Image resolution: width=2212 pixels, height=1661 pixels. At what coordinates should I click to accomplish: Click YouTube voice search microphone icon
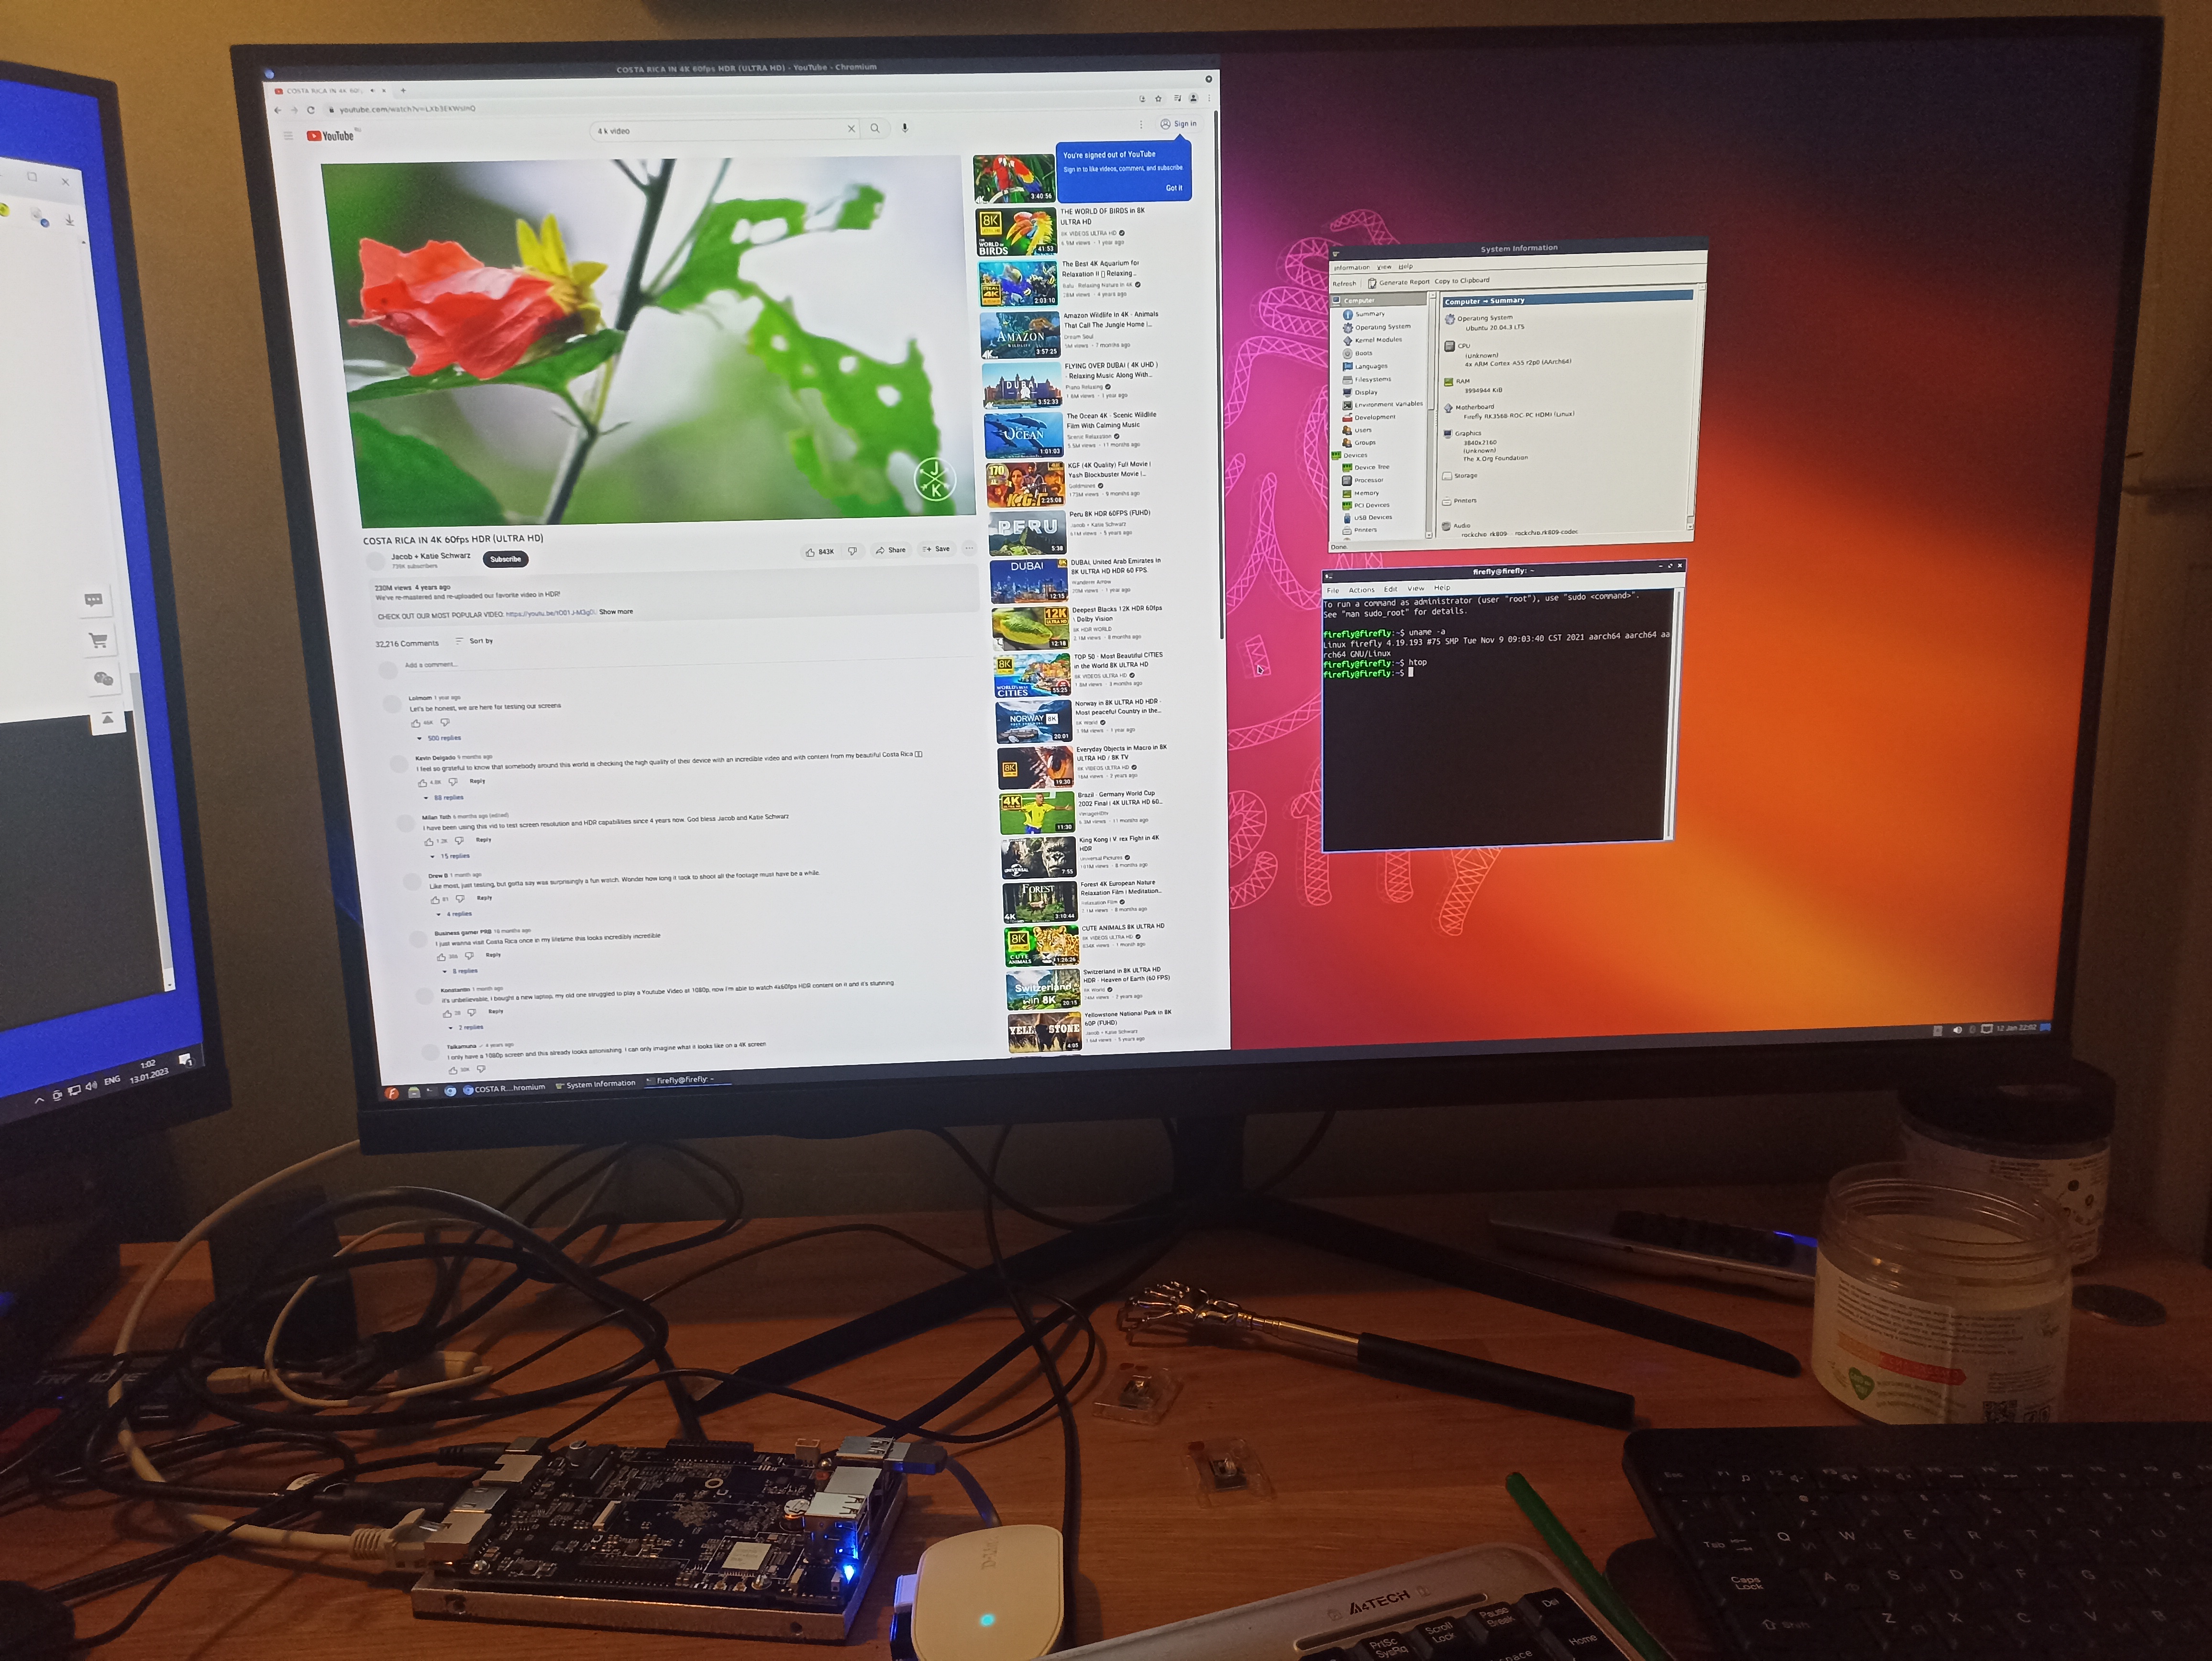904,128
